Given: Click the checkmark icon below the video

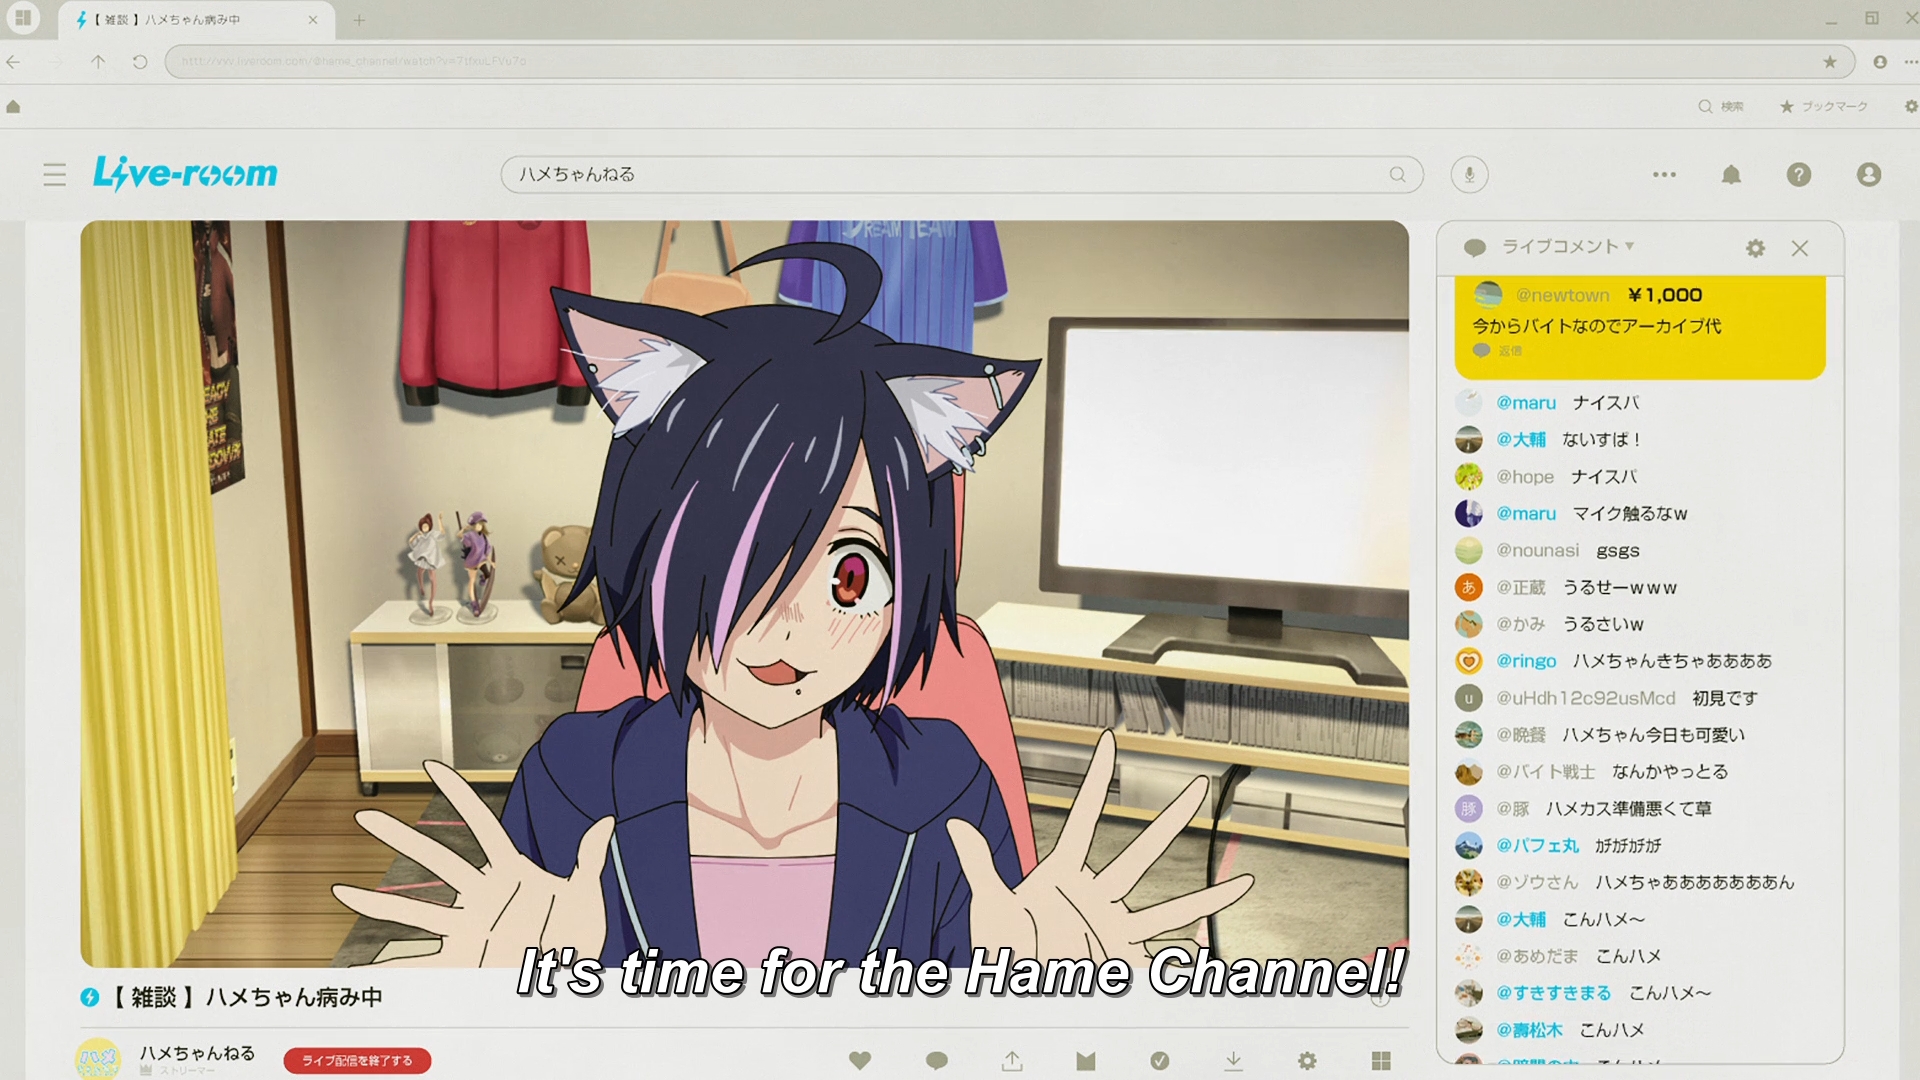Looking at the screenshot, I should [x=1160, y=1060].
